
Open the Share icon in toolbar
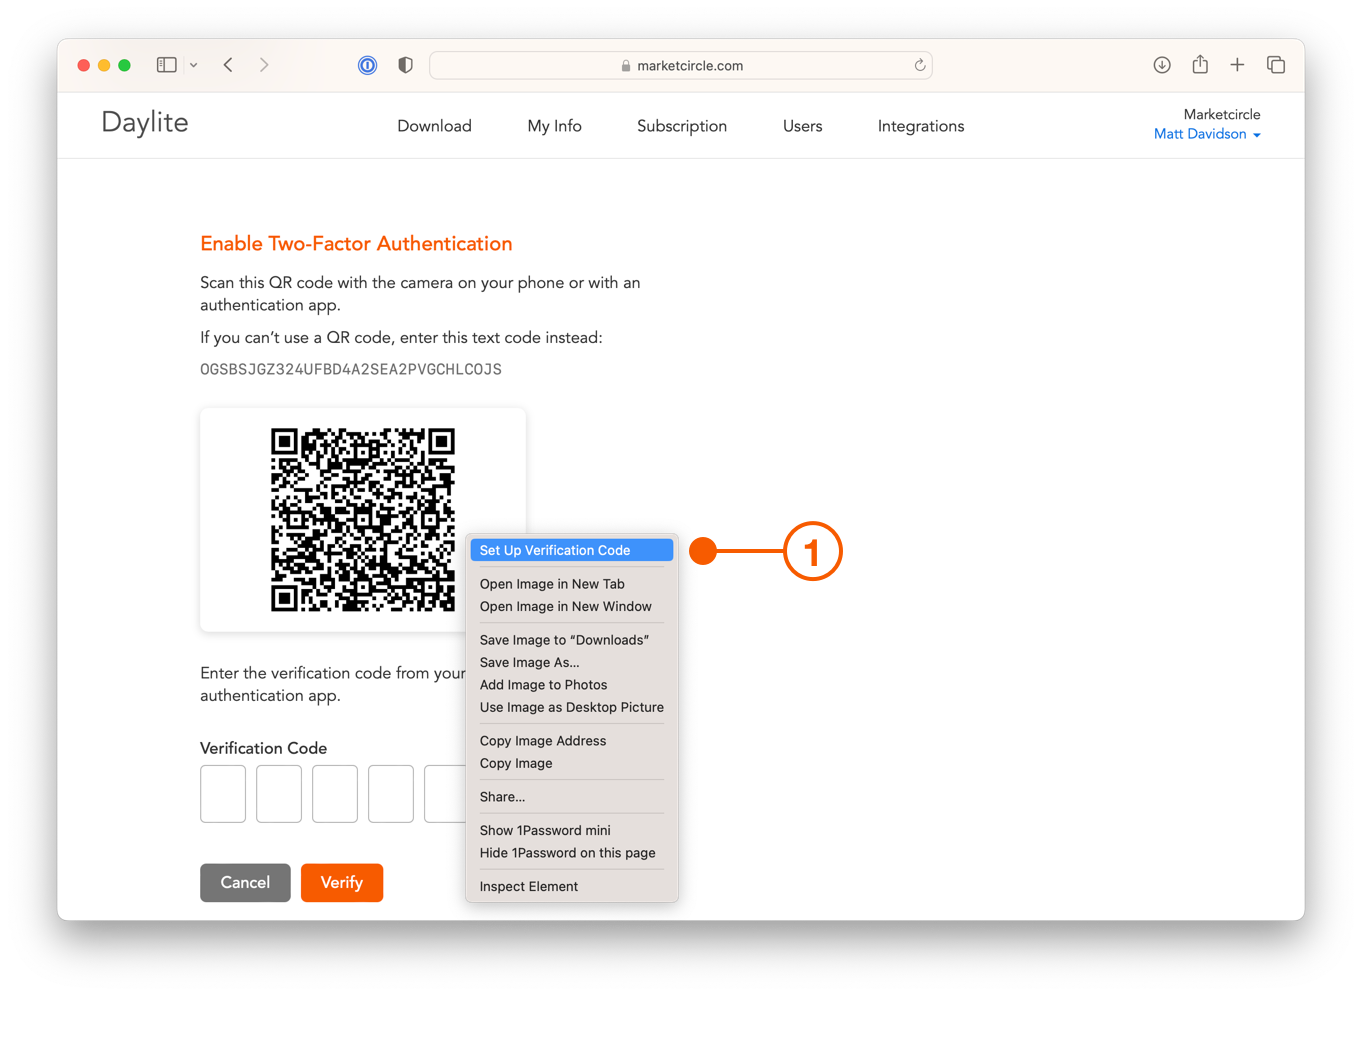1200,64
